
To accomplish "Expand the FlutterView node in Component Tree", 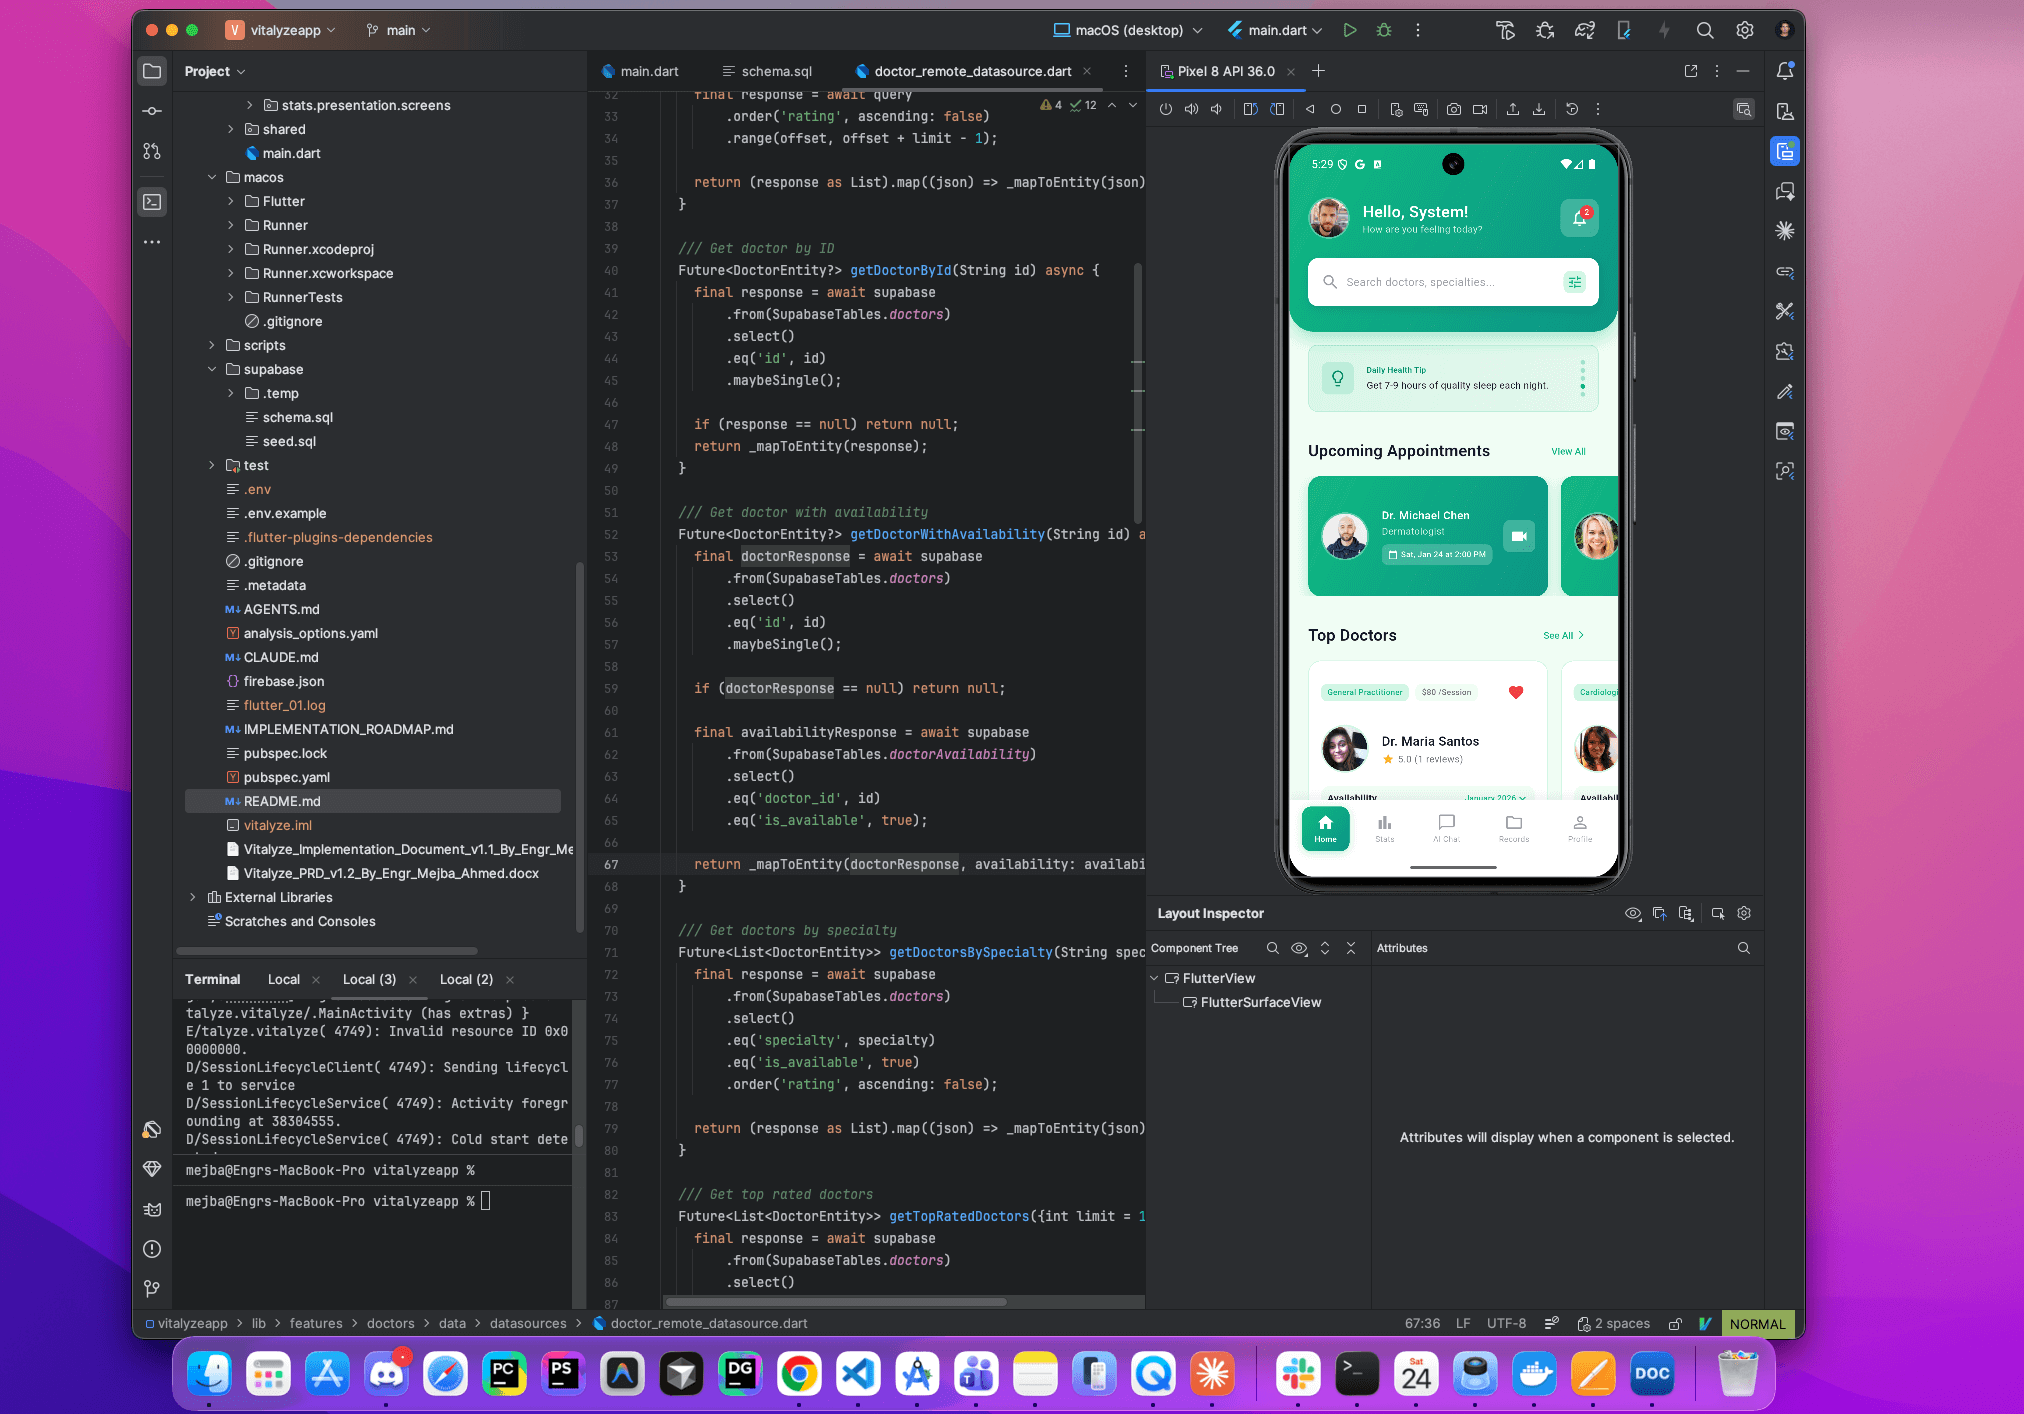I will click(x=1154, y=978).
